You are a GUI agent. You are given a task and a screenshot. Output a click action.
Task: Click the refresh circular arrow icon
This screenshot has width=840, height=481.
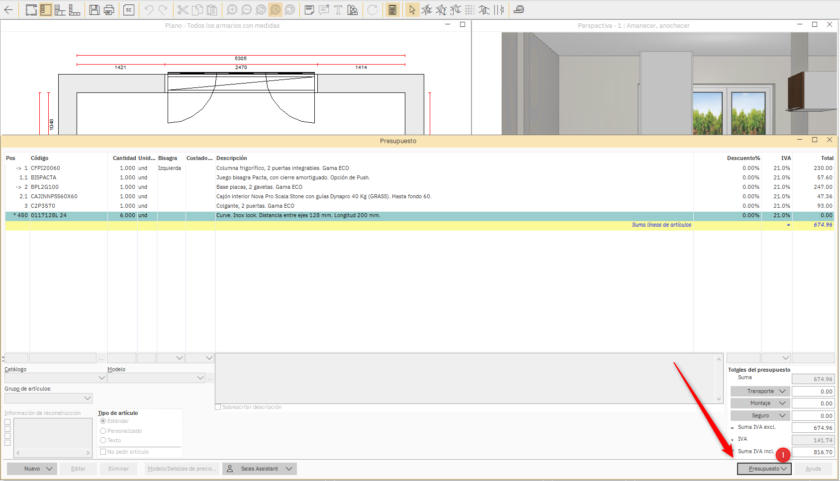[372, 10]
